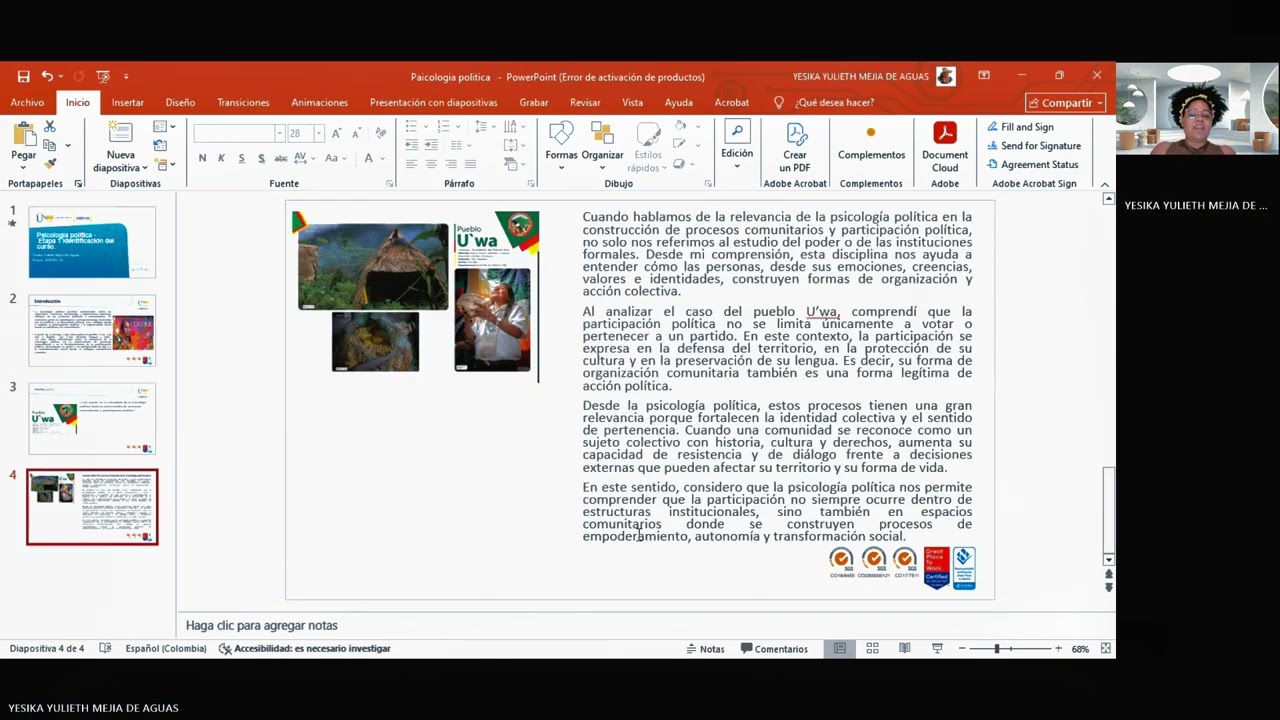The width and height of the screenshot is (1280, 720).
Task: Start slideshow from beginning via quick access icon
Action: (x=103, y=76)
